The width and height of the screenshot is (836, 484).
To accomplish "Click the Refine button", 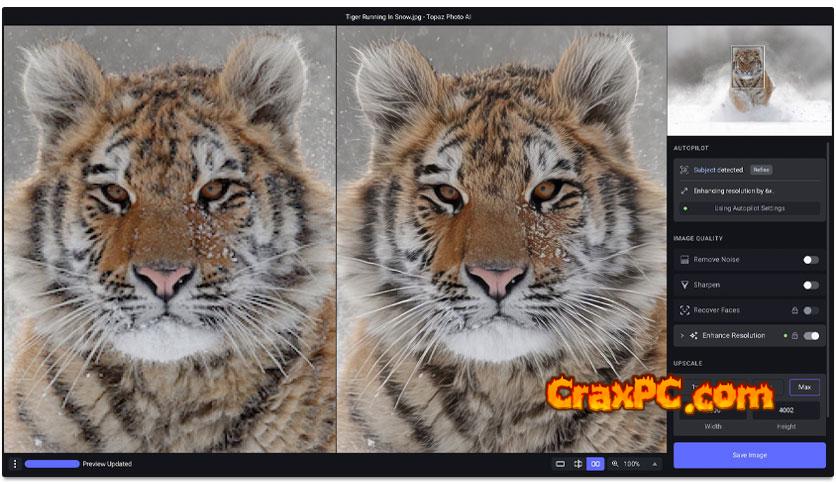I will click(x=761, y=170).
